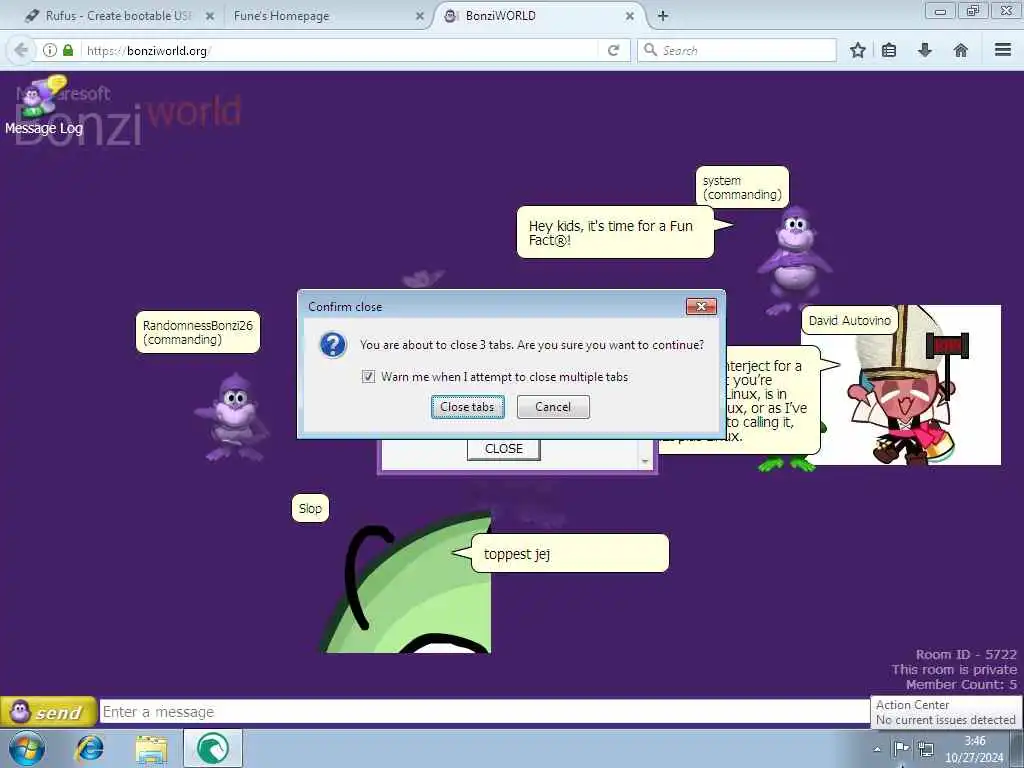Click the scroll-down arrow in the popup box
This screenshot has width=1024, height=768.
tap(645, 461)
